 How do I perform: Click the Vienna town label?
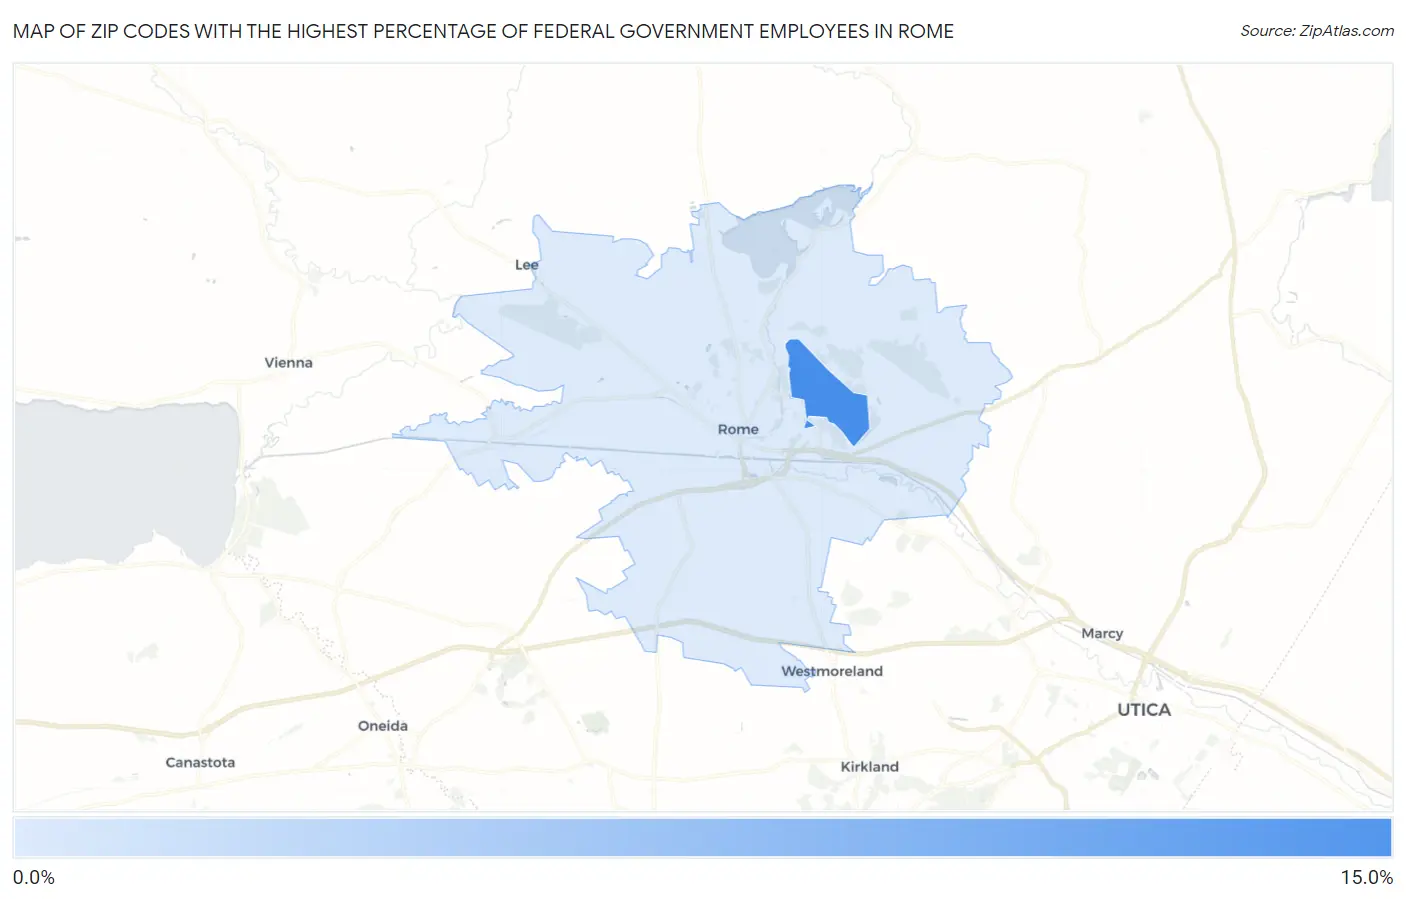tap(288, 363)
